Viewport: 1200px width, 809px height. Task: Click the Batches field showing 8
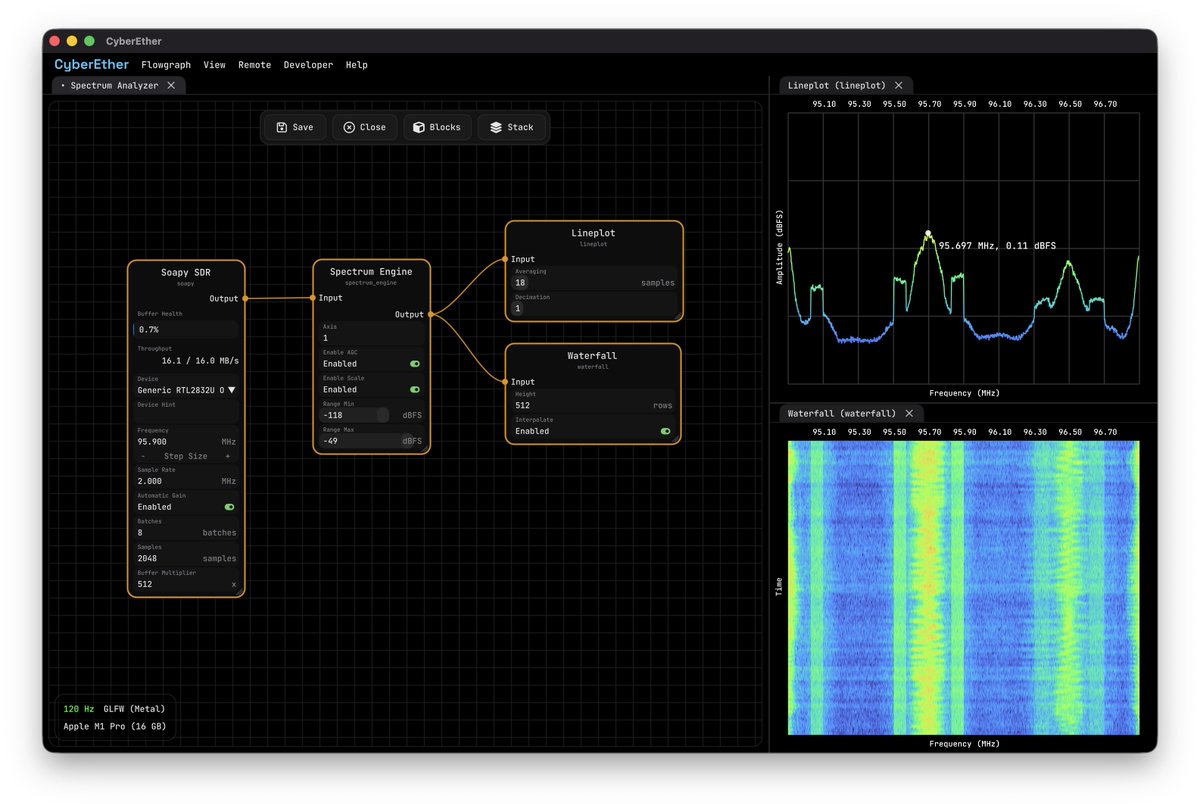186,533
